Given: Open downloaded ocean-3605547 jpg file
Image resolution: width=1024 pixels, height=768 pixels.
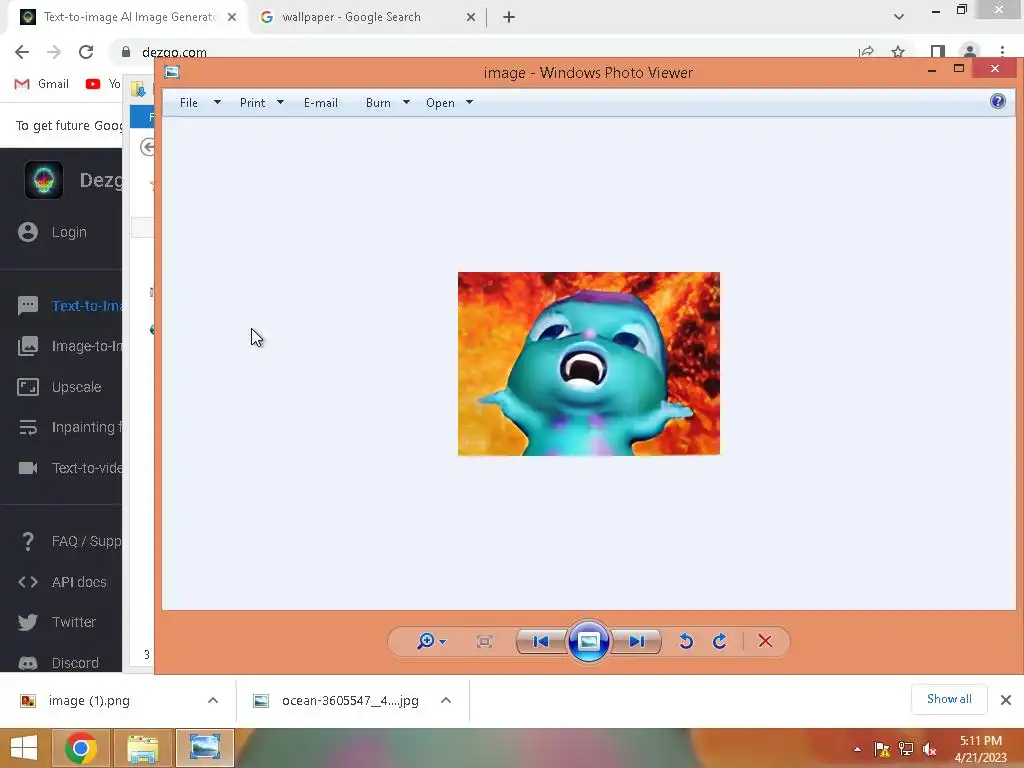Looking at the screenshot, I should pos(336,701).
